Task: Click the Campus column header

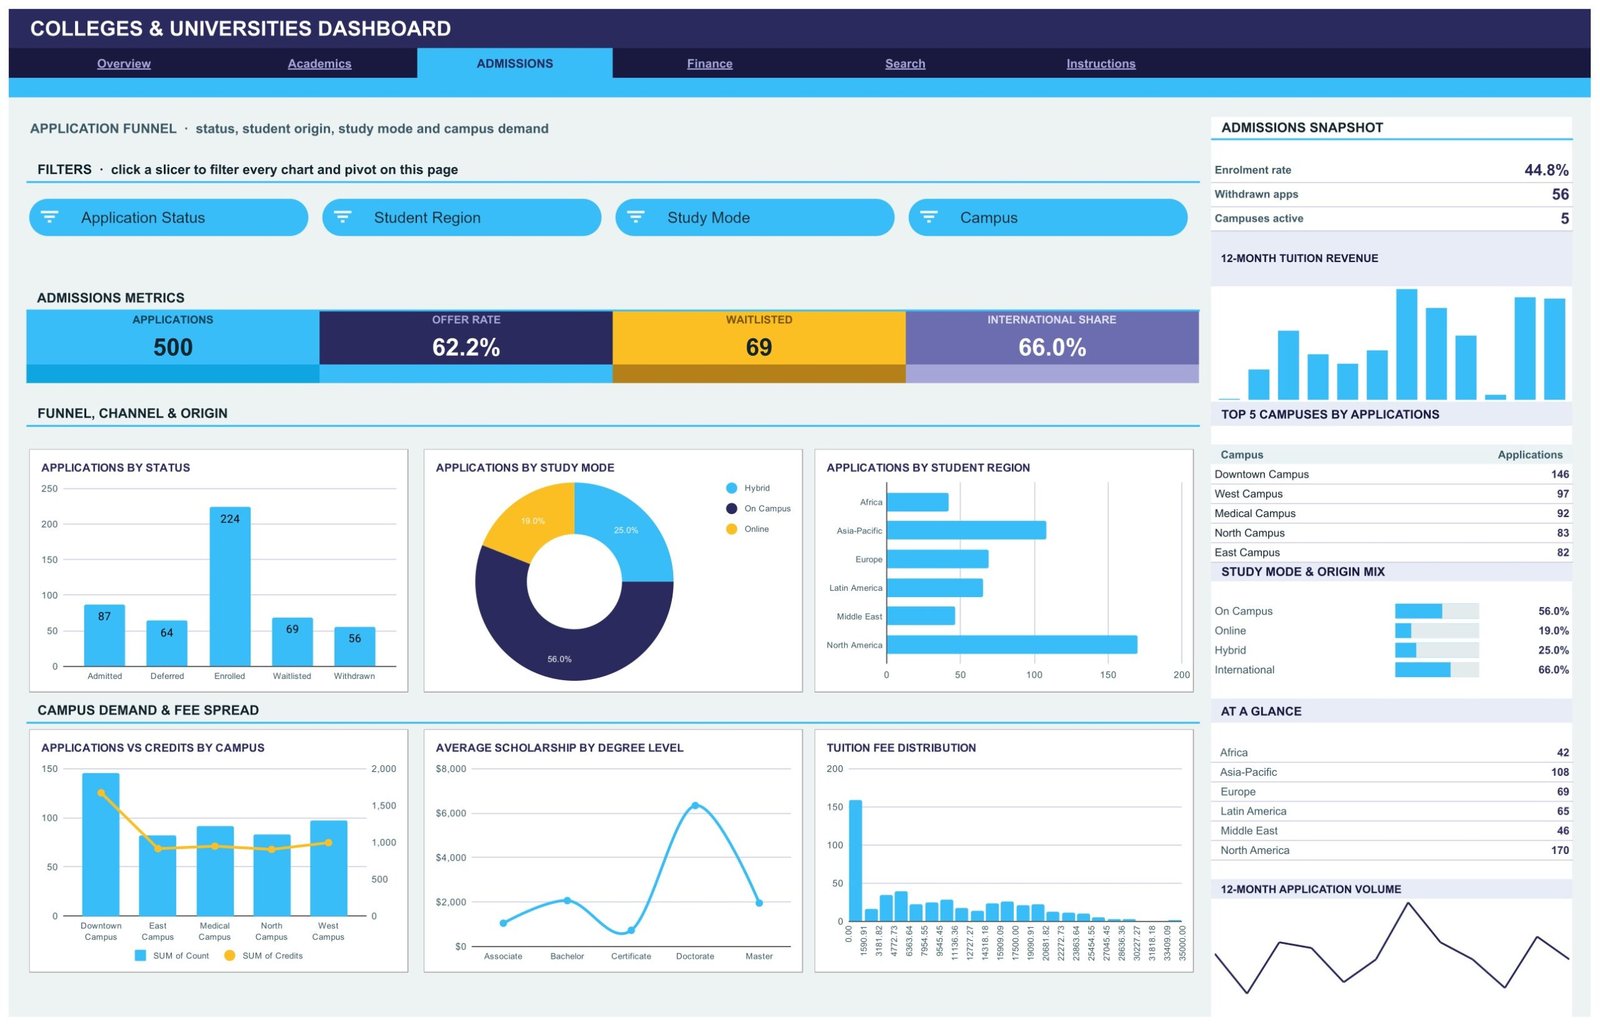Action: point(1242,455)
